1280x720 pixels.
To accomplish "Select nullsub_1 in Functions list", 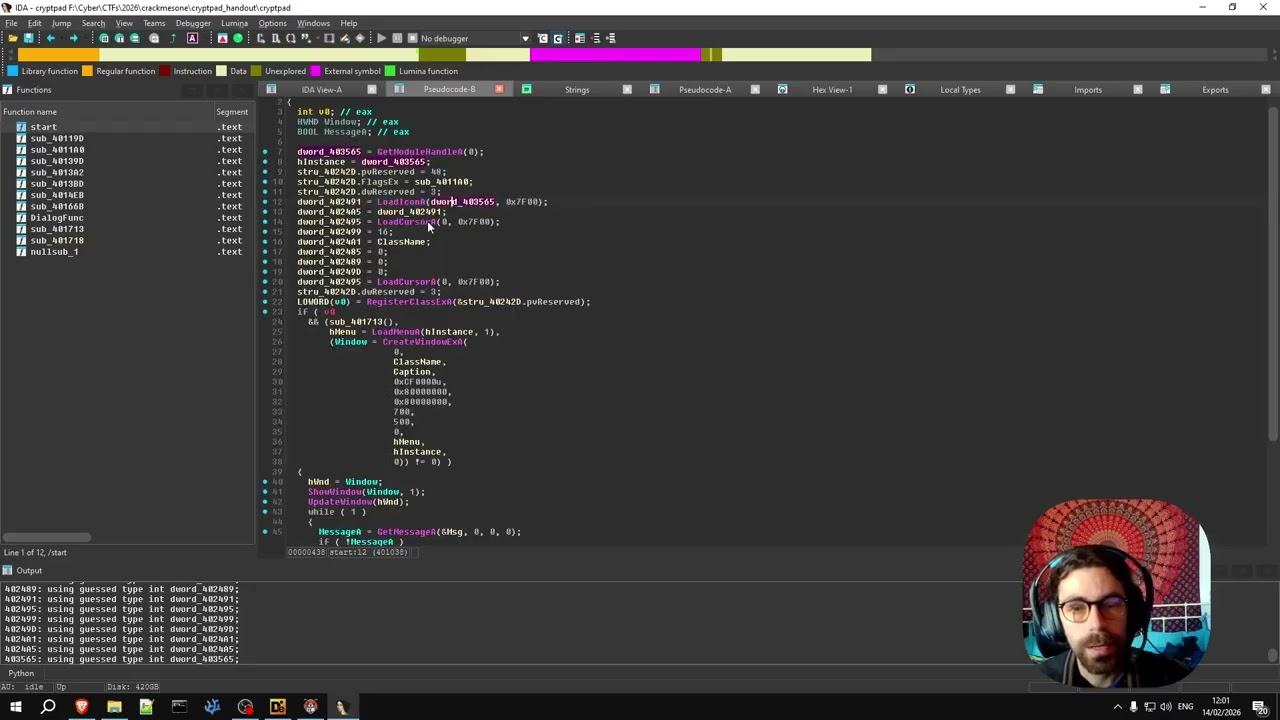I will pos(127,252).
